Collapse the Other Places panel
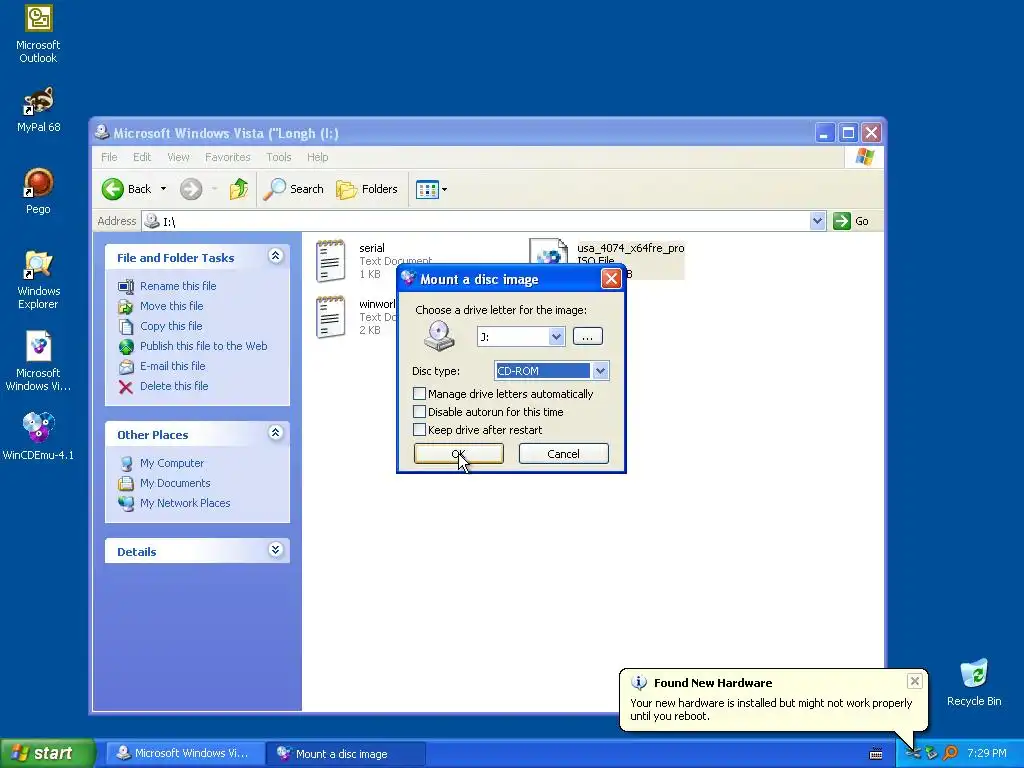Viewport: 1024px width, 768px height. tap(276, 432)
